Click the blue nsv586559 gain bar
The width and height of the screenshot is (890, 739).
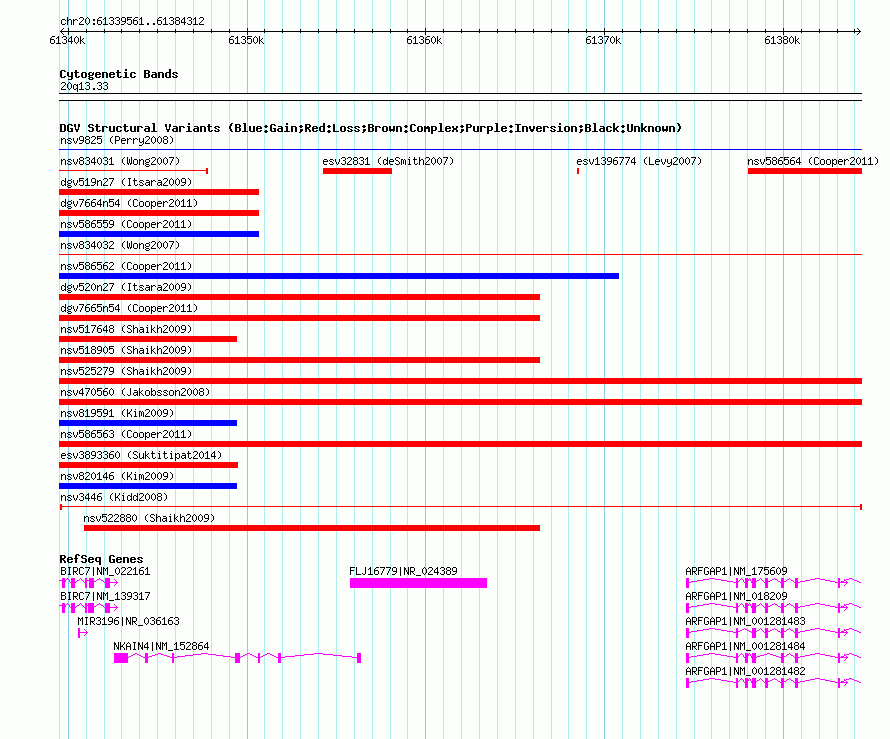click(x=159, y=234)
